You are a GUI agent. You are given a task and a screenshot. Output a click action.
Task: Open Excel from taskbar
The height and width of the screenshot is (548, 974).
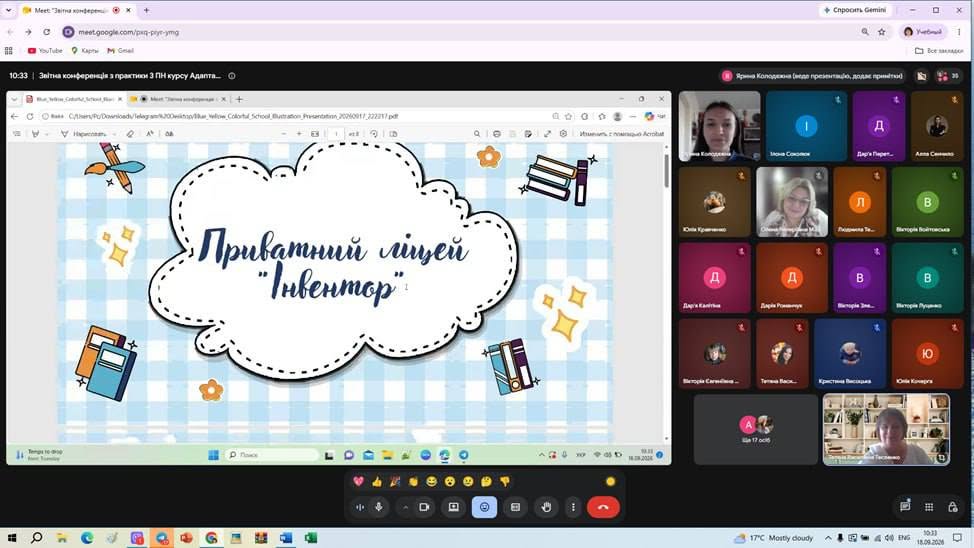[x=311, y=537]
